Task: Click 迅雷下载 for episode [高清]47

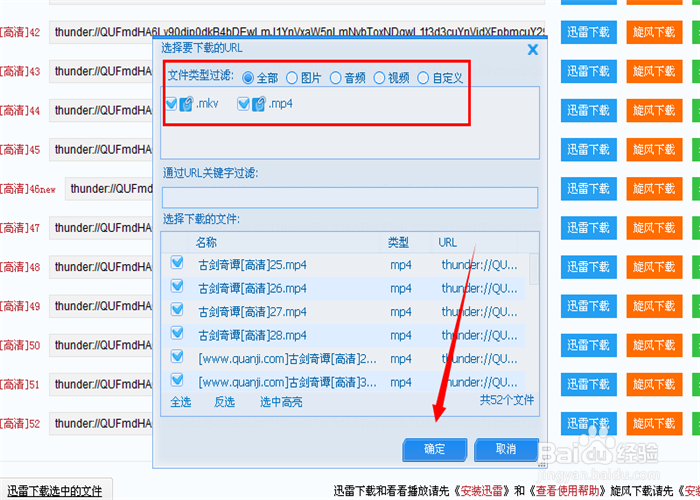Action: pyautogui.click(x=589, y=228)
